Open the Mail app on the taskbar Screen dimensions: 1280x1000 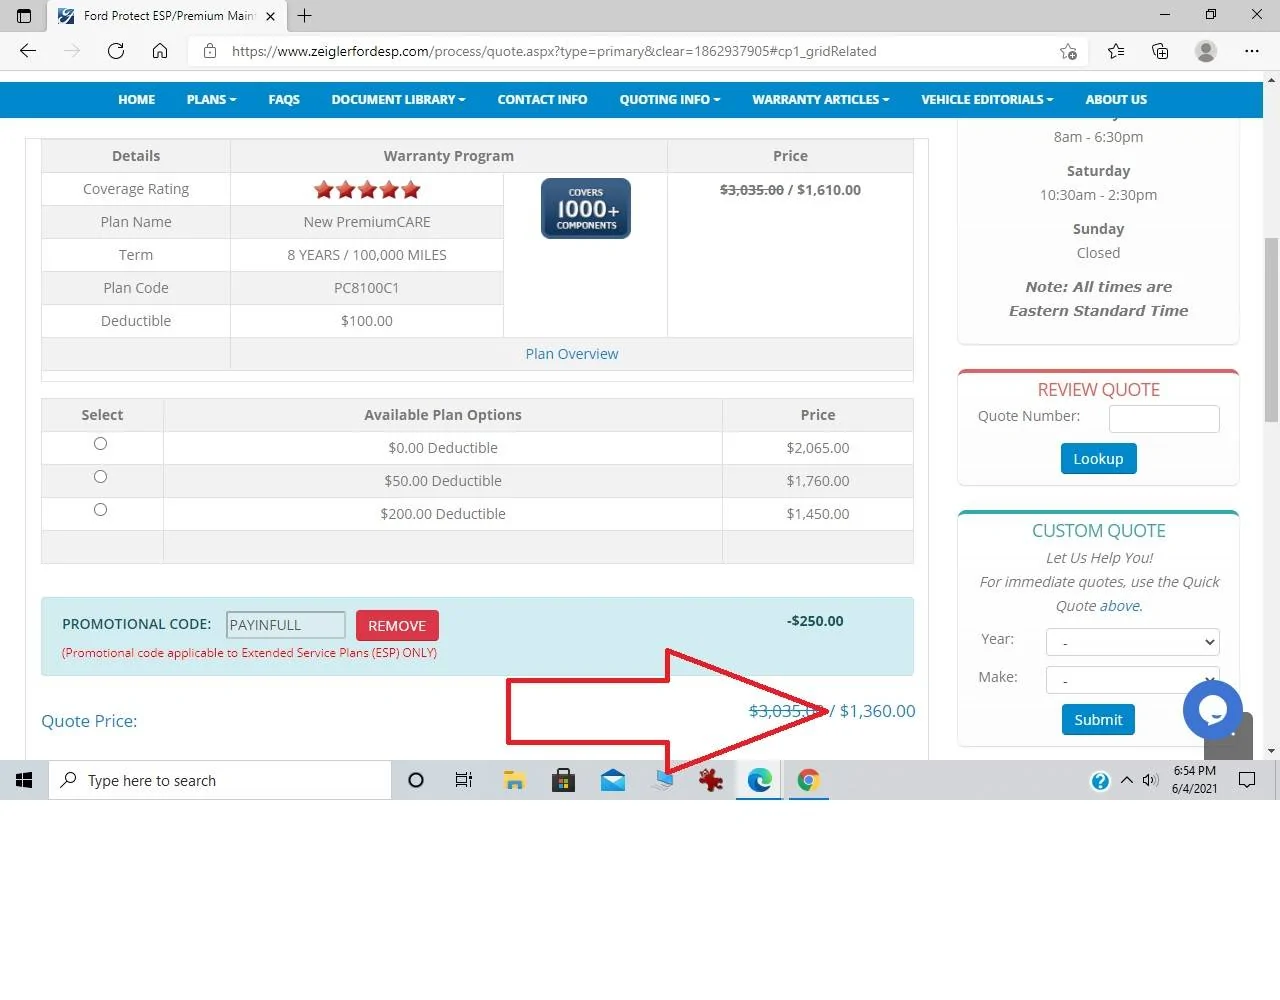click(613, 780)
